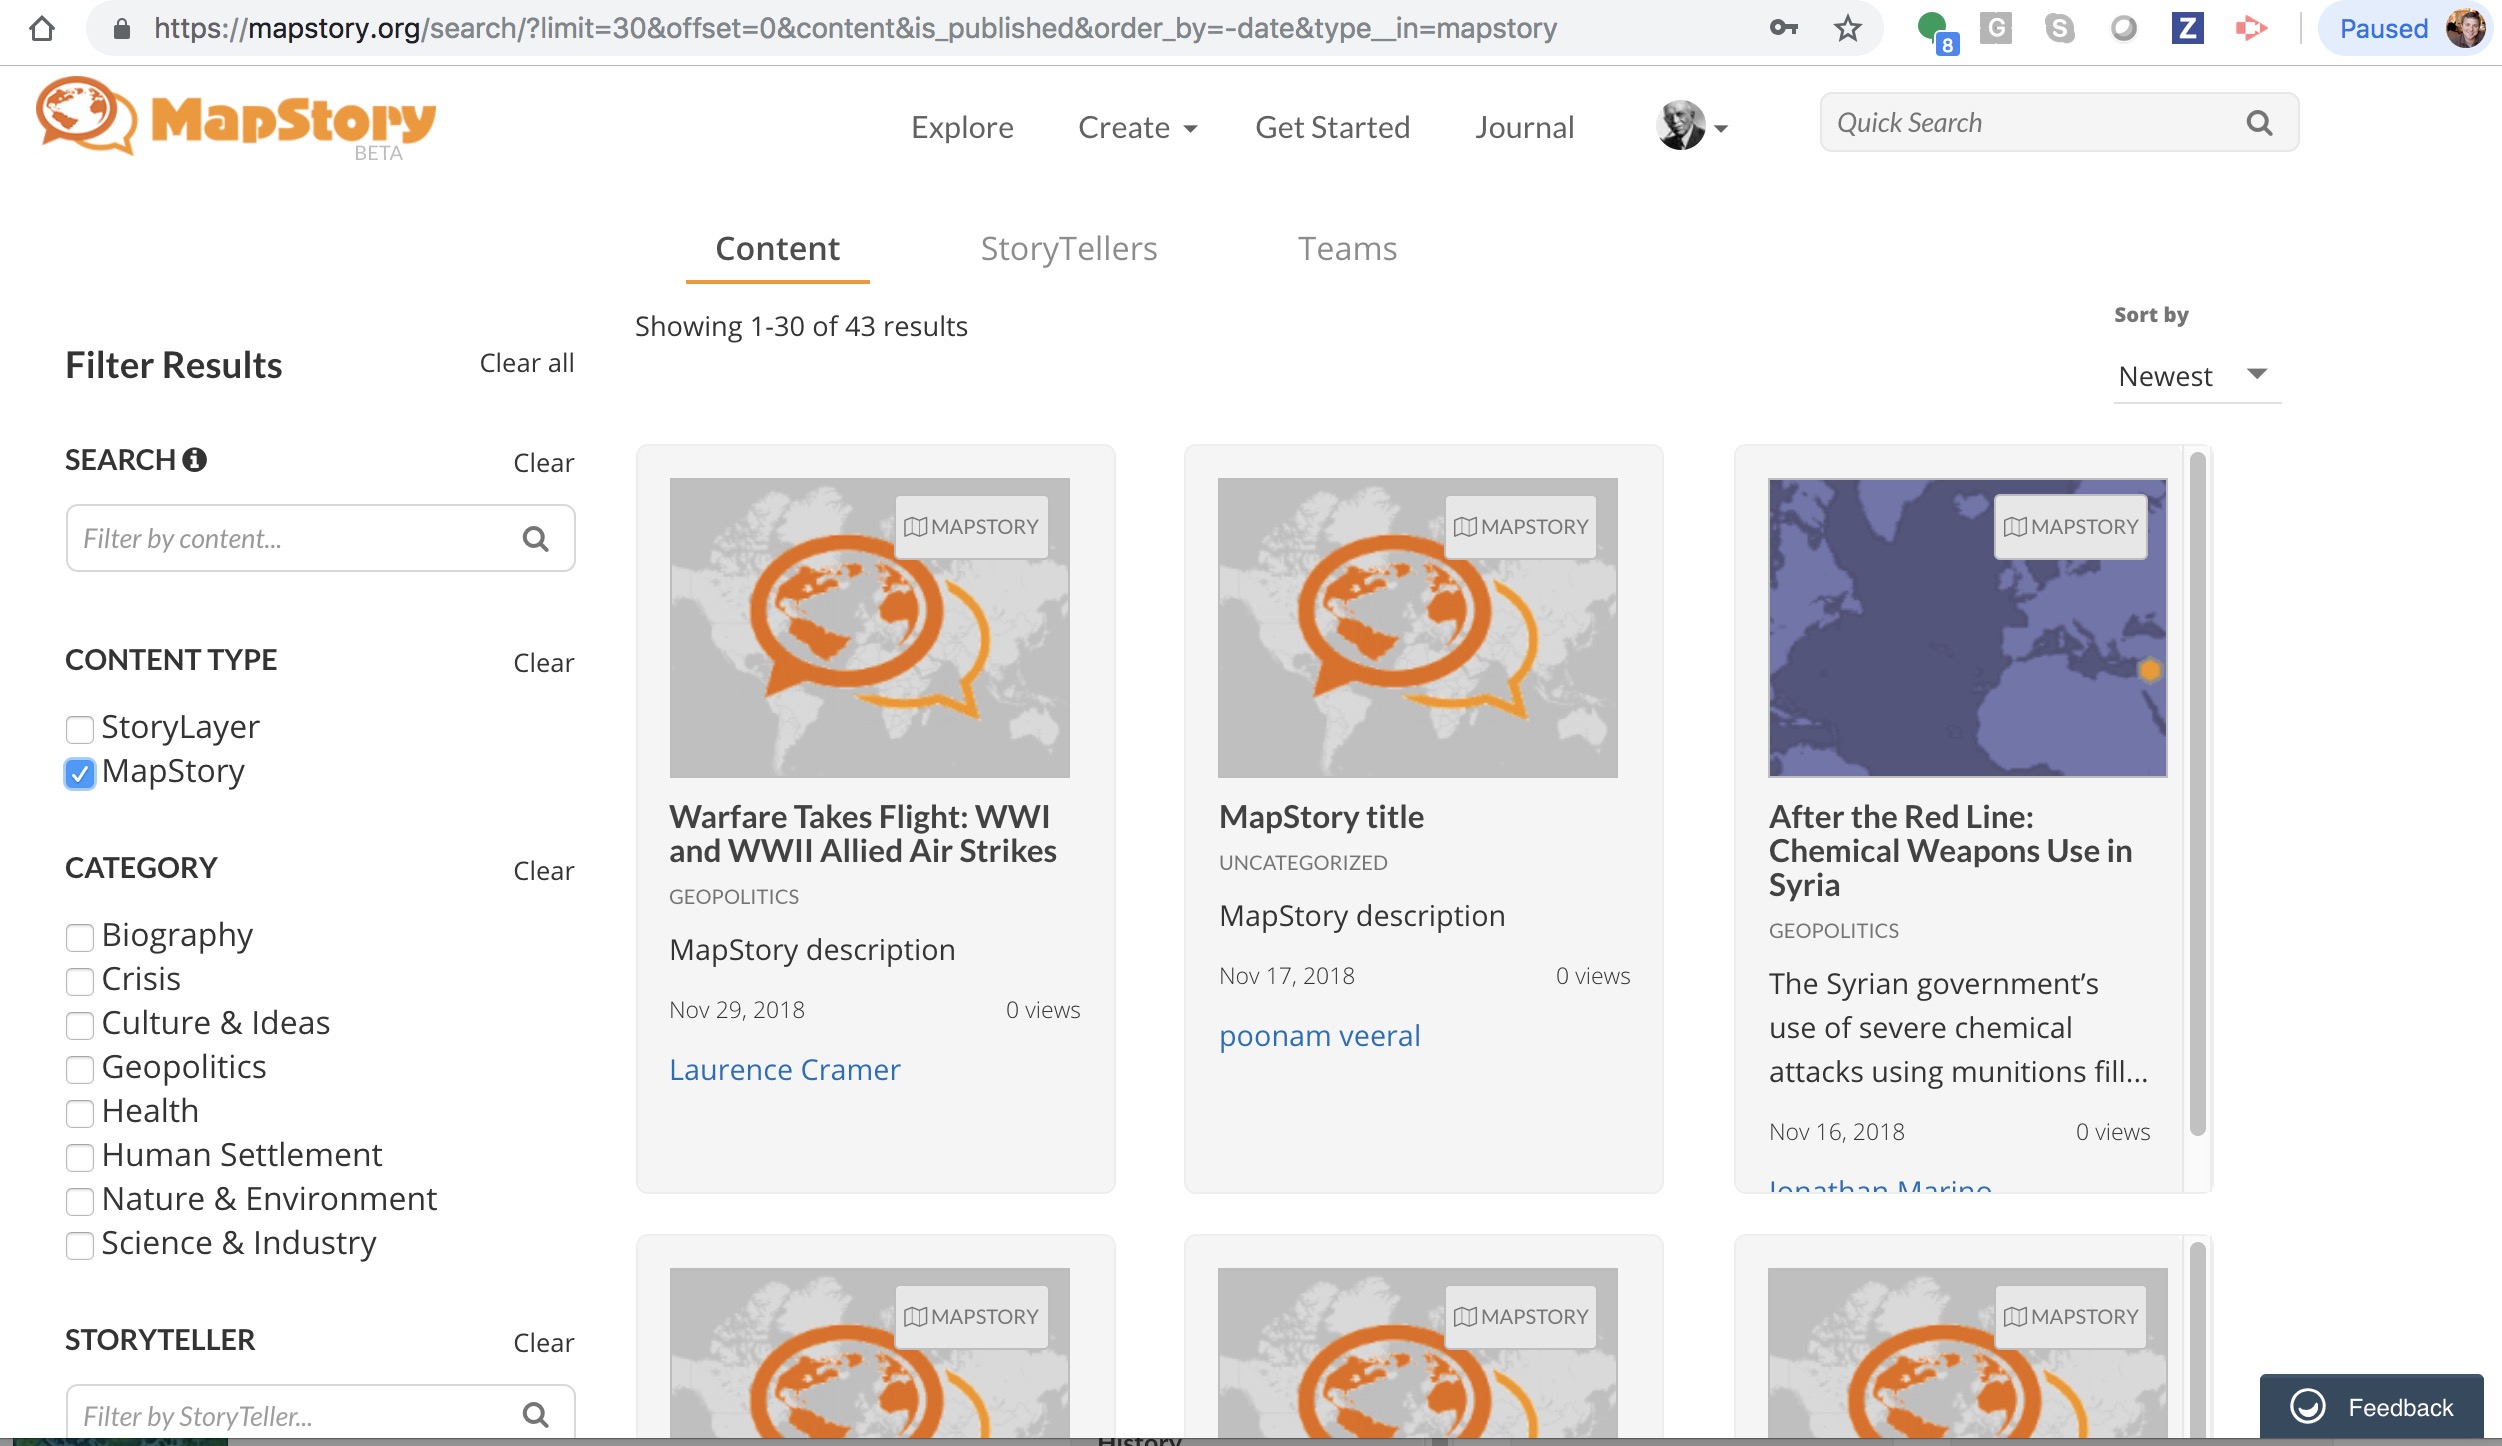Switch to the Teams tab

pyautogui.click(x=1347, y=248)
